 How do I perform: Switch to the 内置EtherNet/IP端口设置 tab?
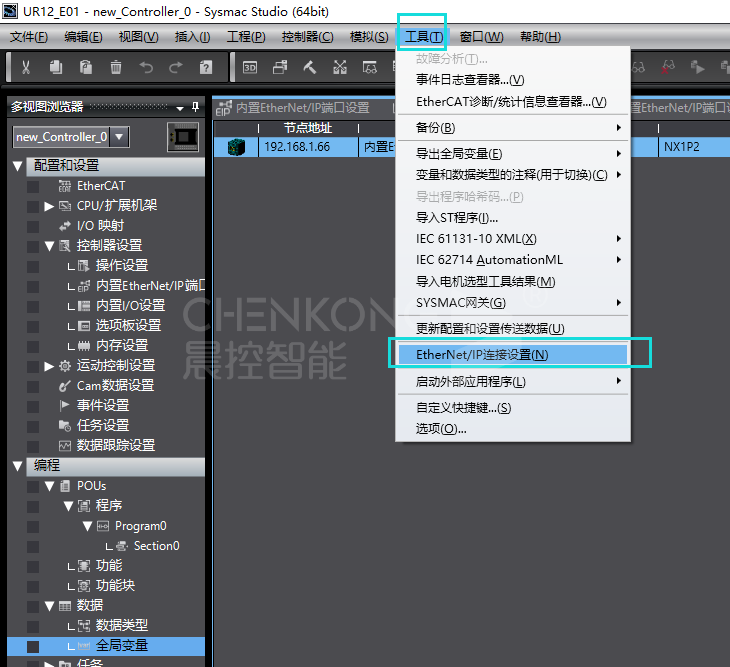click(x=301, y=107)
